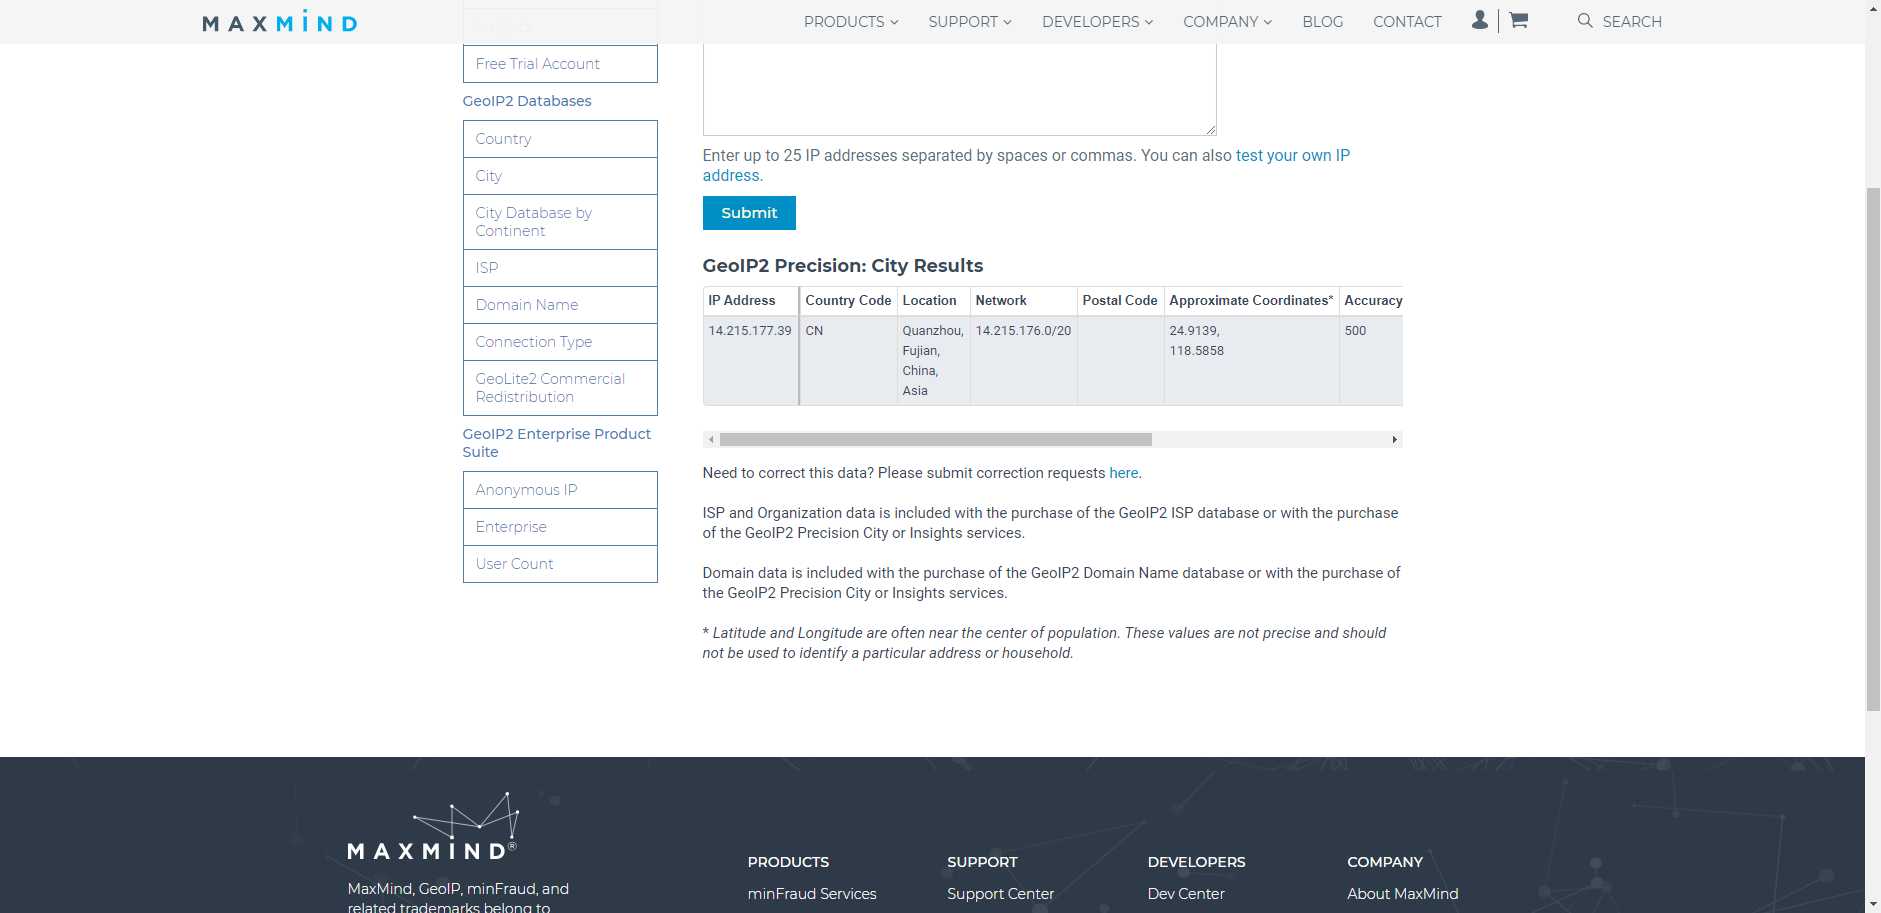
Task: Select City database in sidebar
Action: 560,176
